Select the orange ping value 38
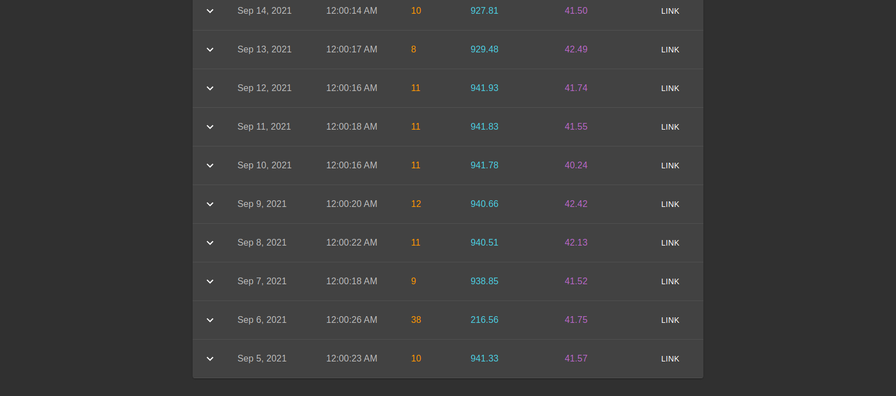This screenshot has width=896, height=396. click(x=416, y=320)
